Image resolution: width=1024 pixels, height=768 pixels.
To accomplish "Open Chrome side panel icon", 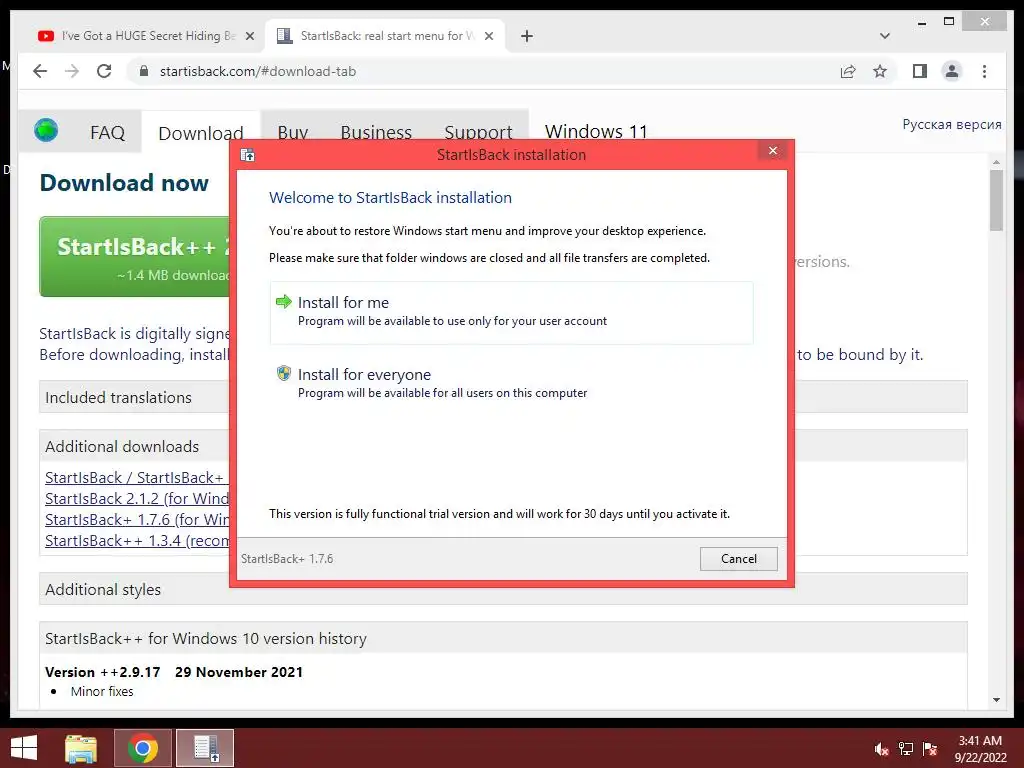I will point(920,71).
